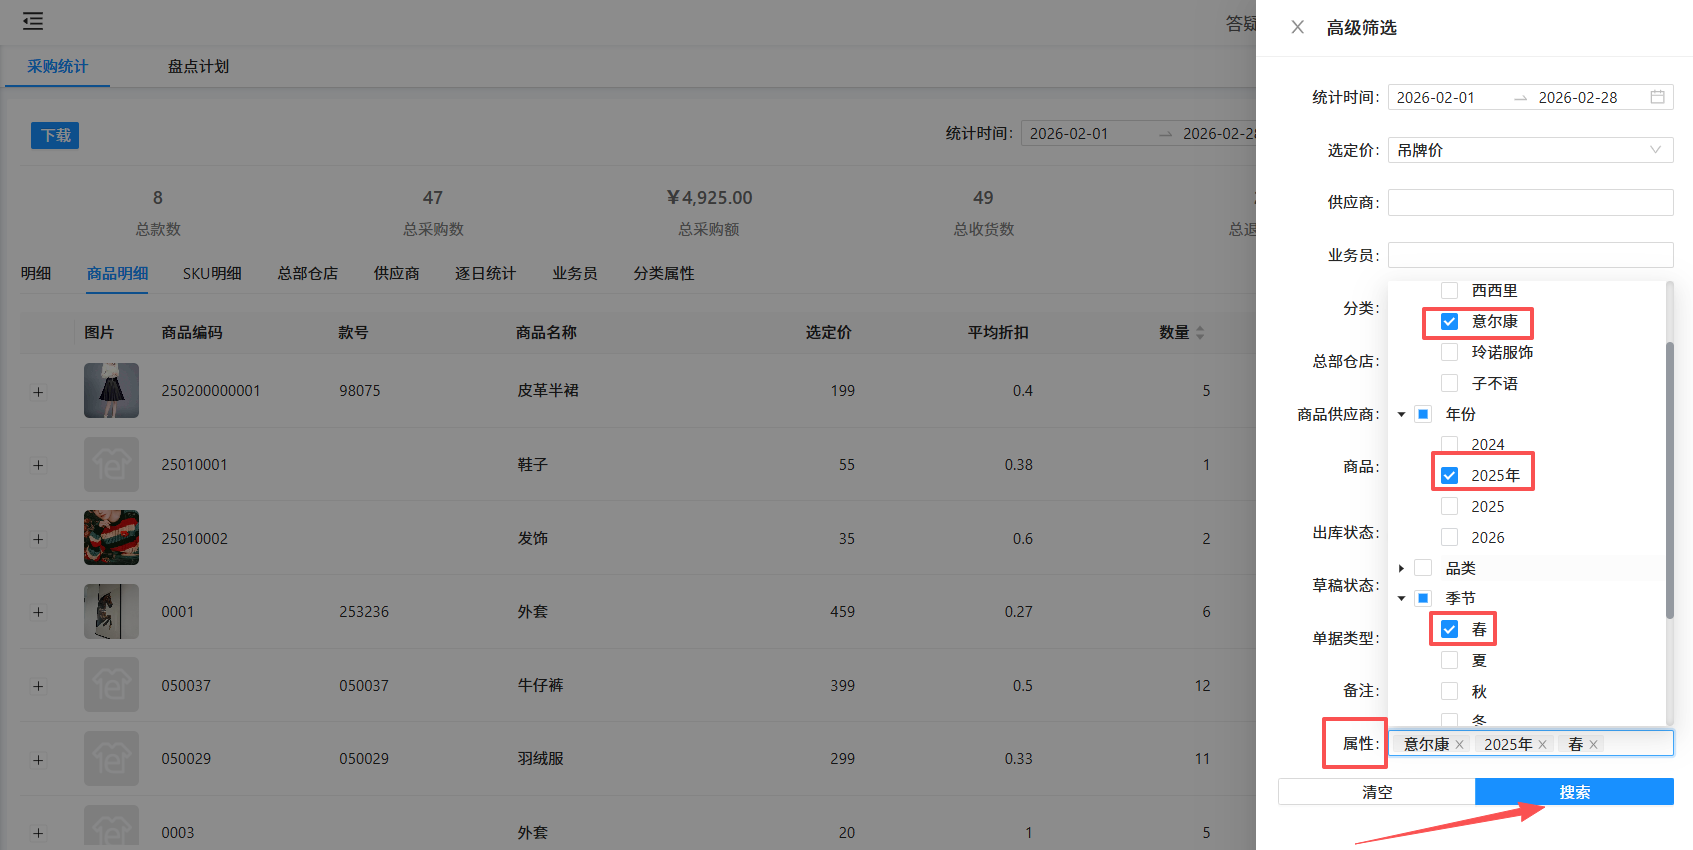
Task: Open the 商品明细 sub-tab
Action: point(117,273)
